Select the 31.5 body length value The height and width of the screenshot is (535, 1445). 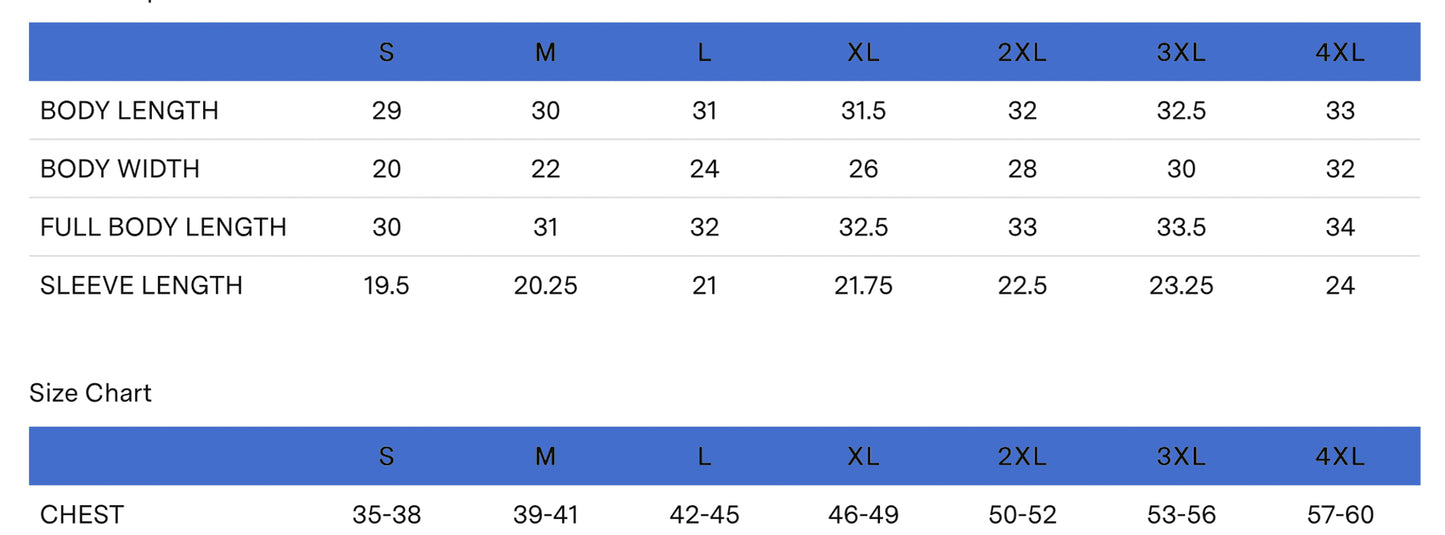863,111
